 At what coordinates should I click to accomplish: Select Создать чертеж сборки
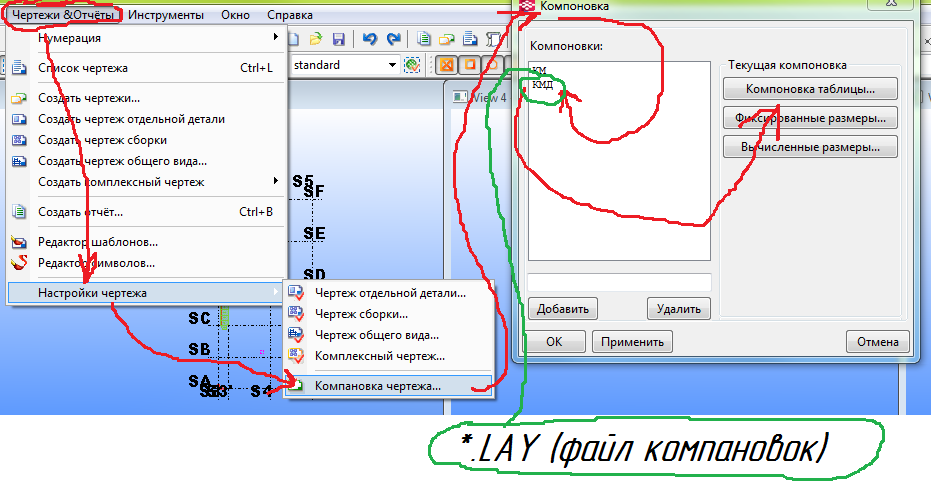point(147,140)
